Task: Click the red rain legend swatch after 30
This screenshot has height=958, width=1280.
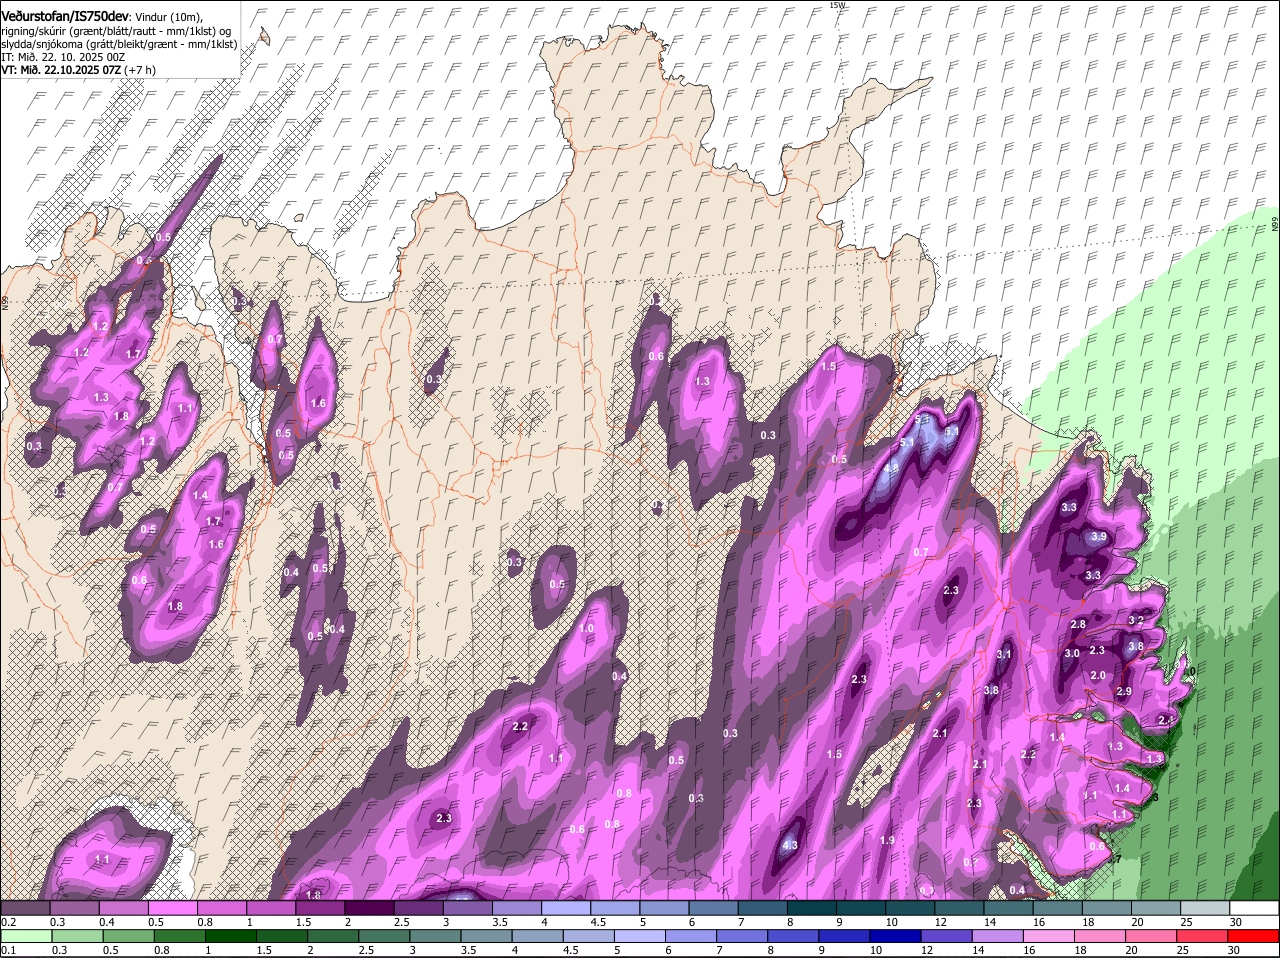Action: tap(1254, 936)
